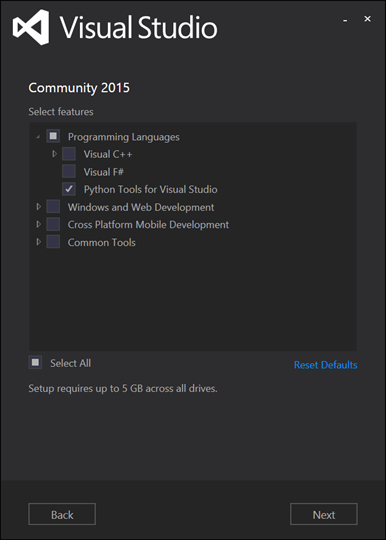Select the Visual C++ label
The width and height of the screenshot is (386, 540).
tap(108, 154)
